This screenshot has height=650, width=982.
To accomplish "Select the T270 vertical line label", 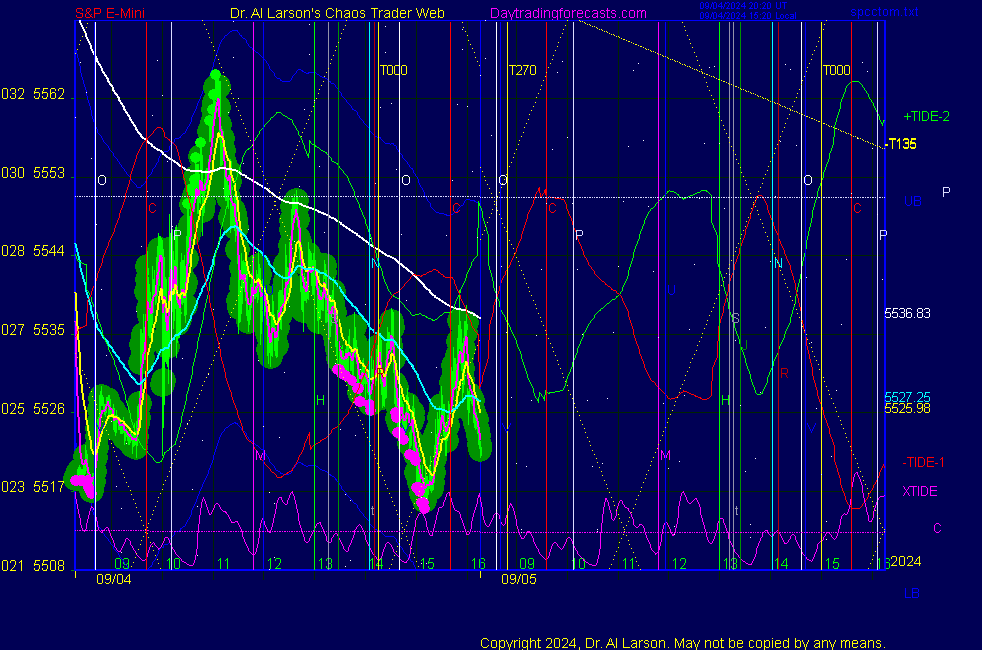I will pos(522,70).
